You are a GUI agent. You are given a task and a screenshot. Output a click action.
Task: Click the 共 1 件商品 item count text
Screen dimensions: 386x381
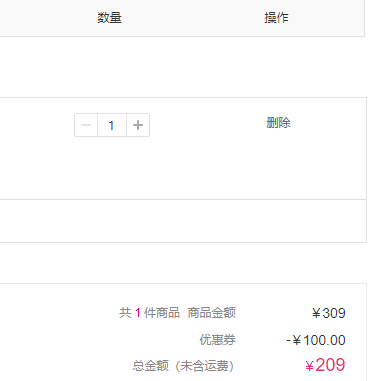(x=149, y=313)
